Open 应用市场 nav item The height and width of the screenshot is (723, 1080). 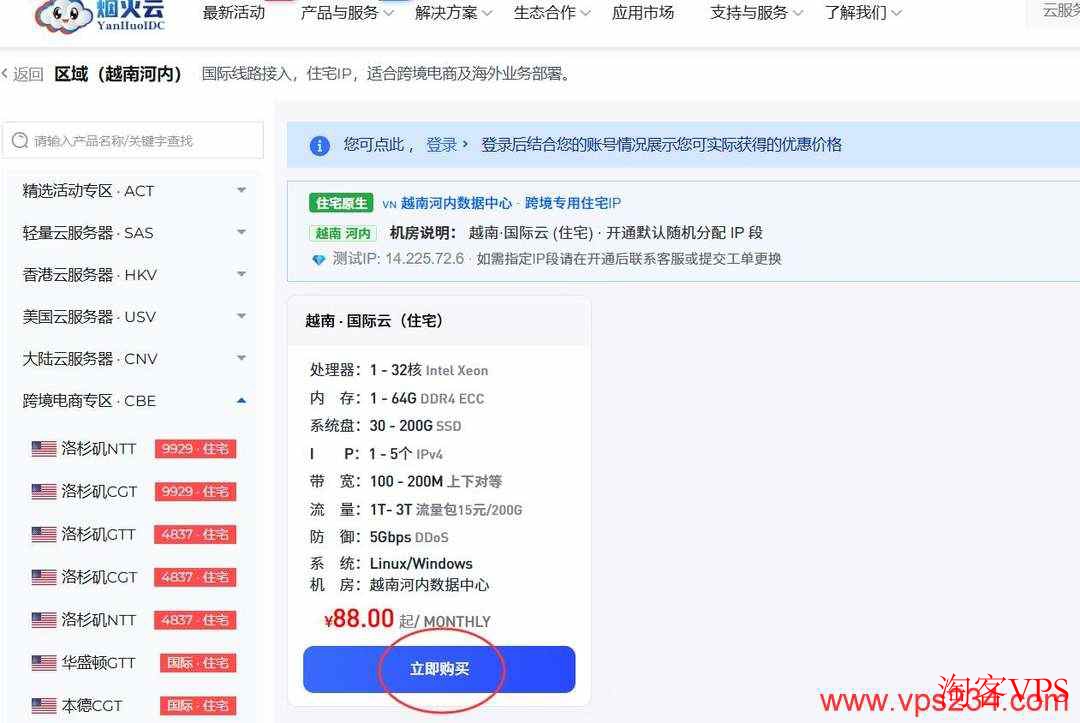point(643,12)
